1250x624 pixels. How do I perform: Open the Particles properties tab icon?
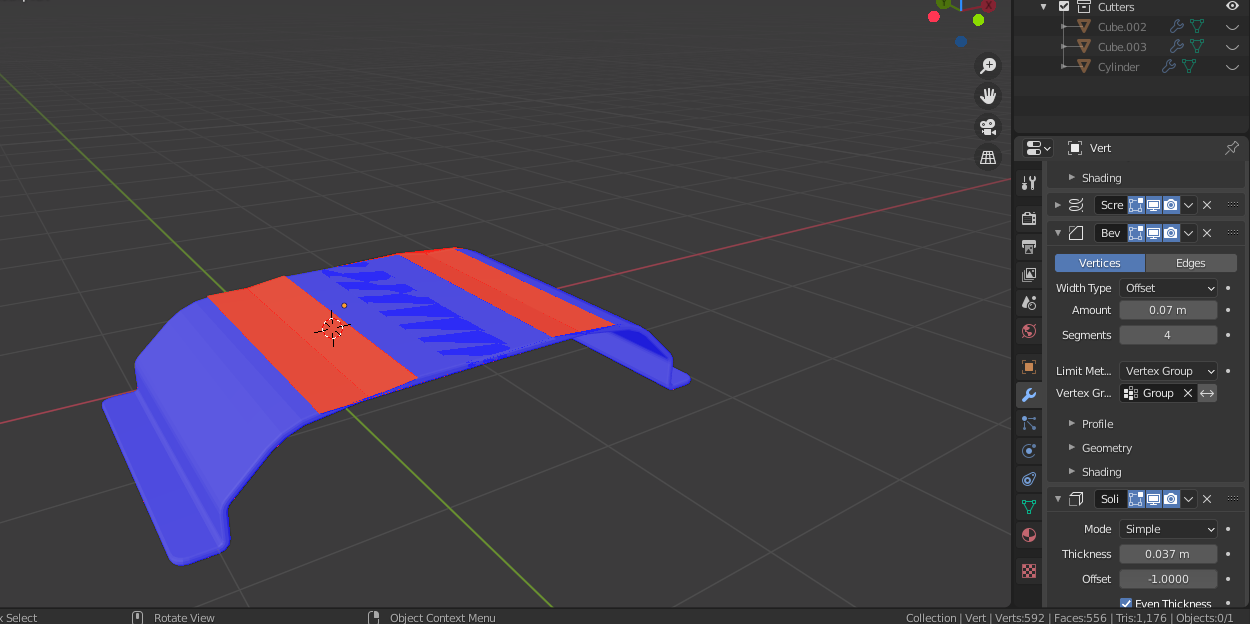[x=1029, y=423]
